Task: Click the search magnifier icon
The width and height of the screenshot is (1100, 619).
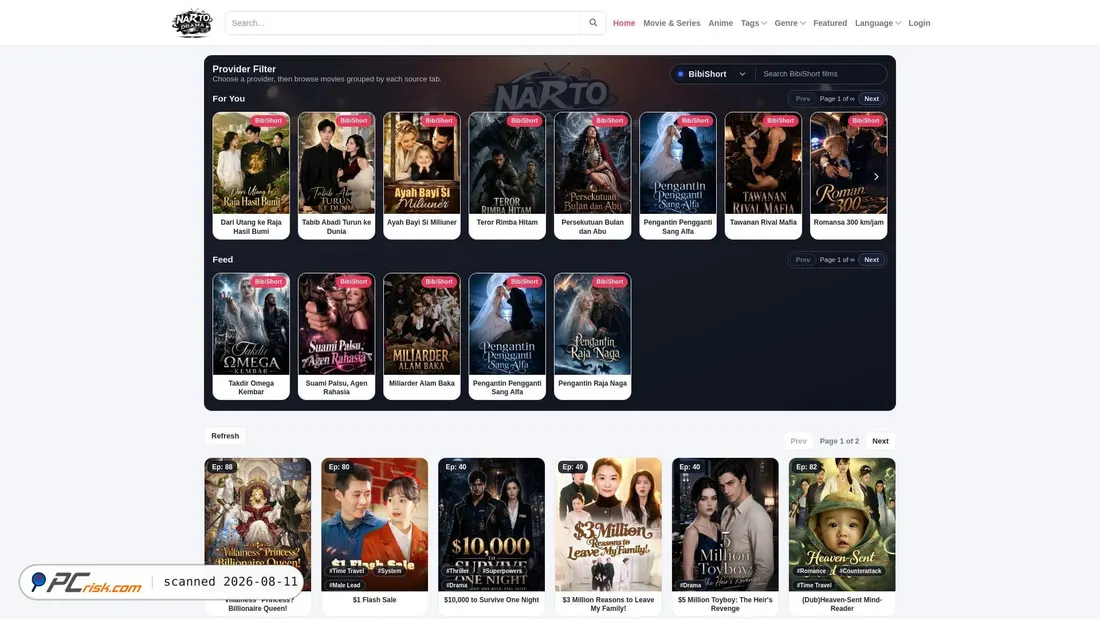Action: point(593,22)
